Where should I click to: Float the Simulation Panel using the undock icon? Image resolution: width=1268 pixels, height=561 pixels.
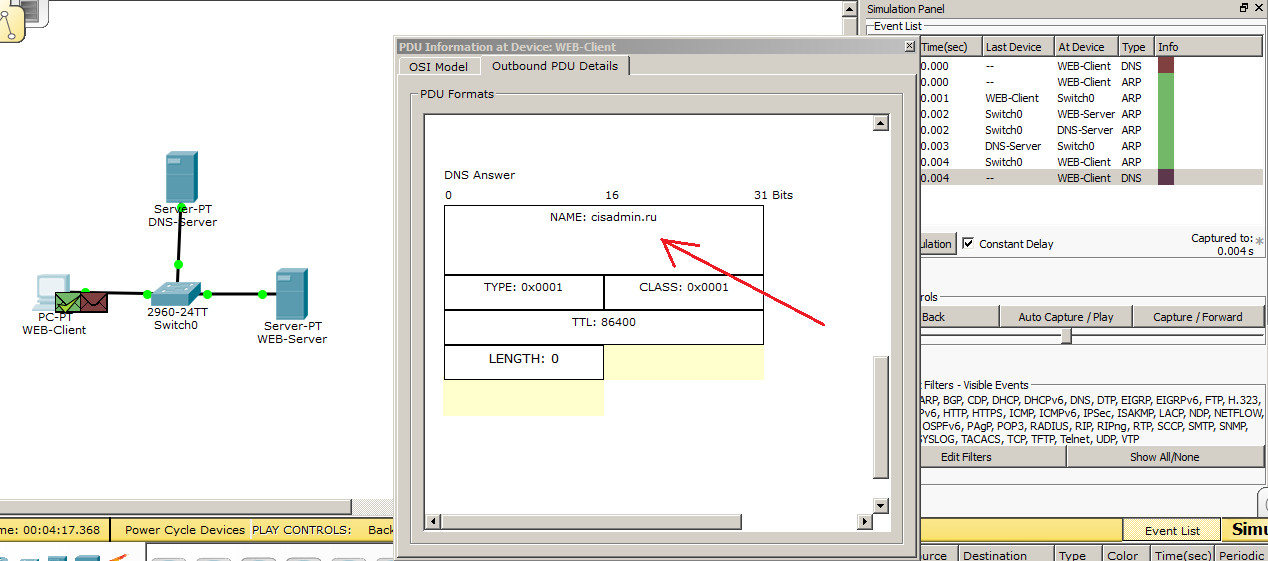(x=1244, y=8)
